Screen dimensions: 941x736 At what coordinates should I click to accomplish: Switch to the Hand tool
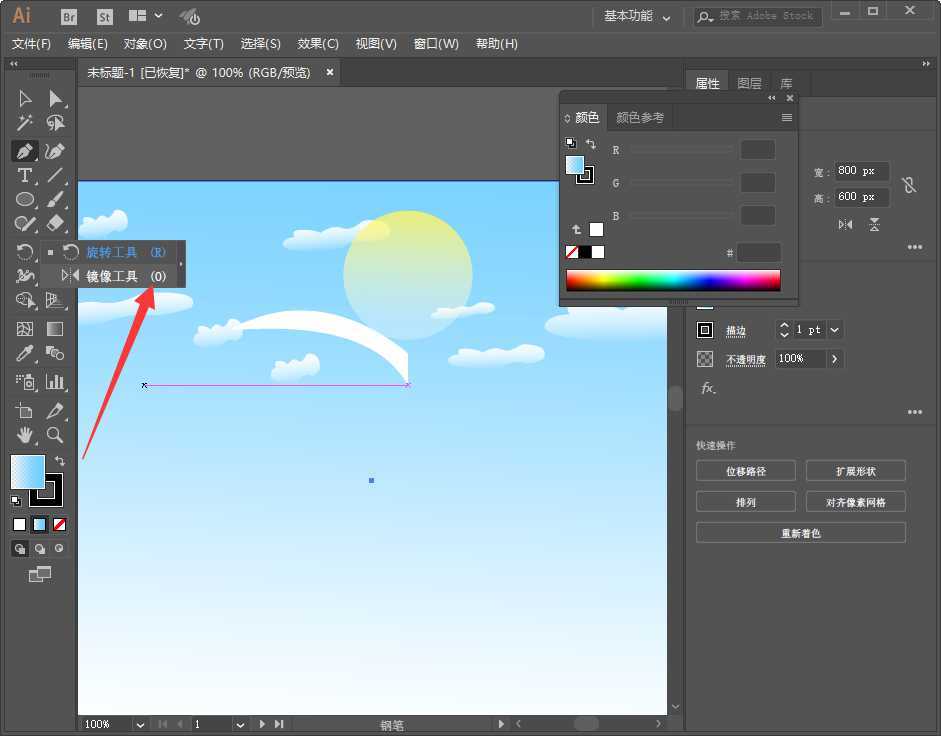coord(22,435)
